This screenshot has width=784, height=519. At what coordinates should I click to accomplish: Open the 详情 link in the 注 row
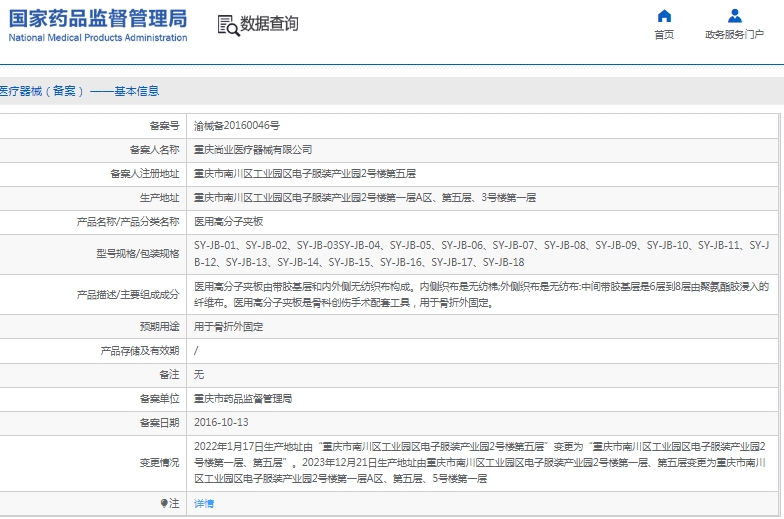[204, 504]
